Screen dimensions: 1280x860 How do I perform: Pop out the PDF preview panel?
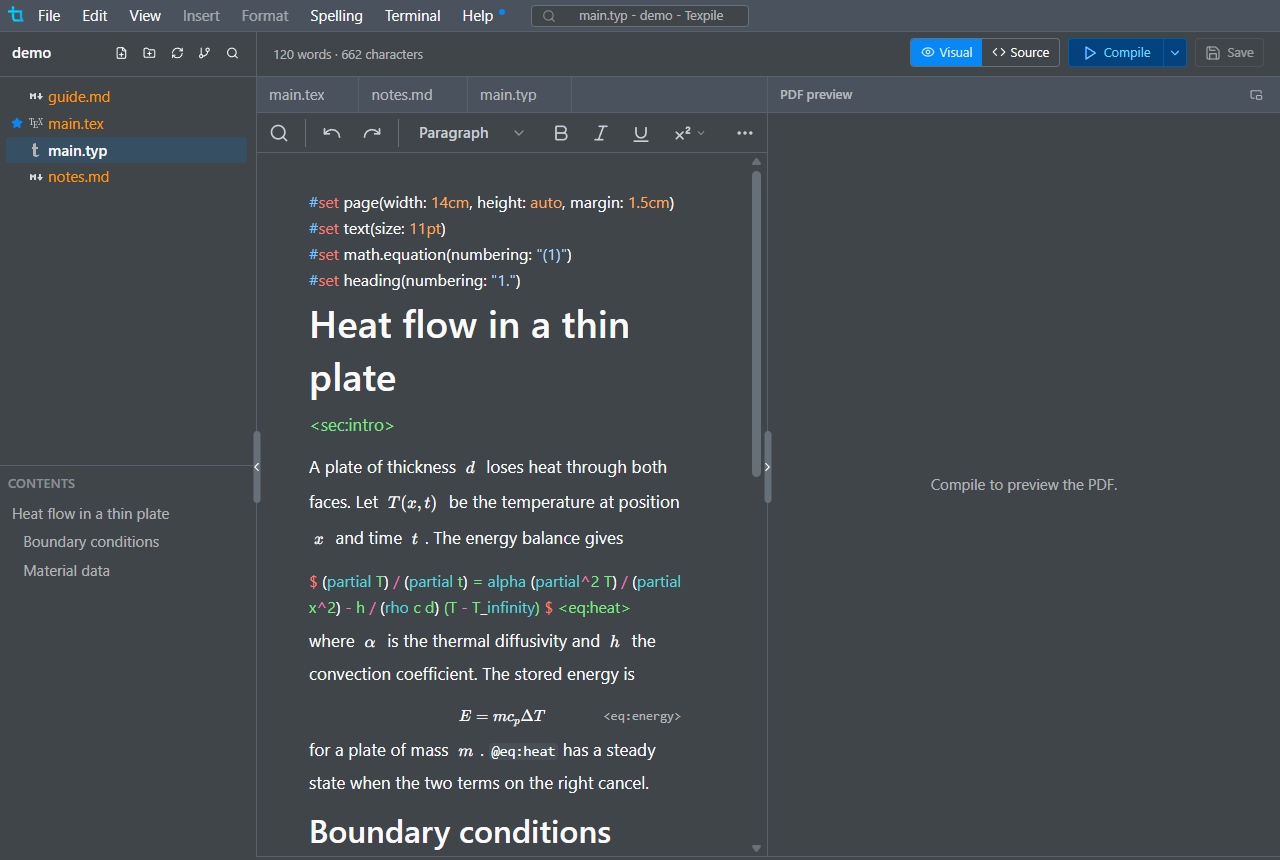click(1256, 95)
